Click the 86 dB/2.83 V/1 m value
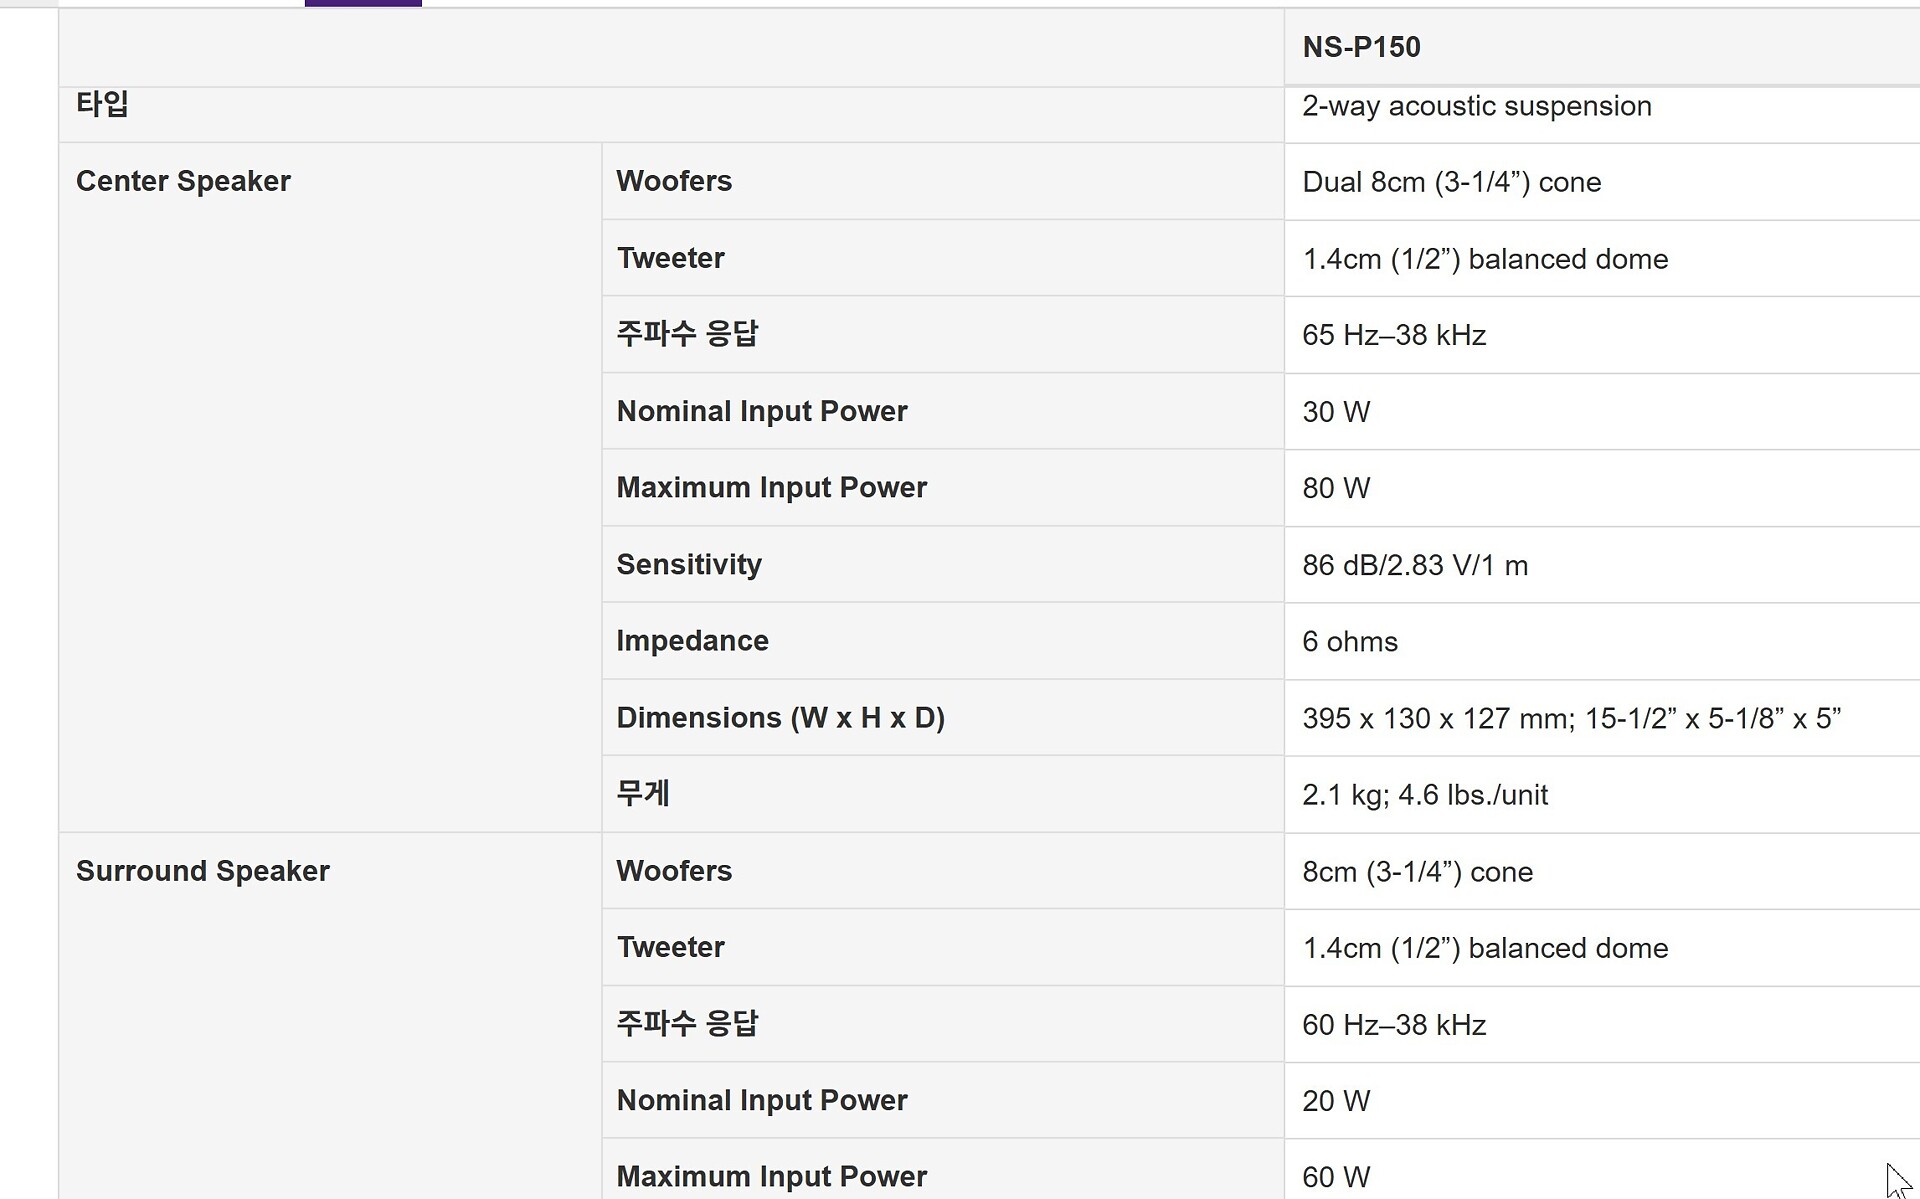 [1414, 565]
